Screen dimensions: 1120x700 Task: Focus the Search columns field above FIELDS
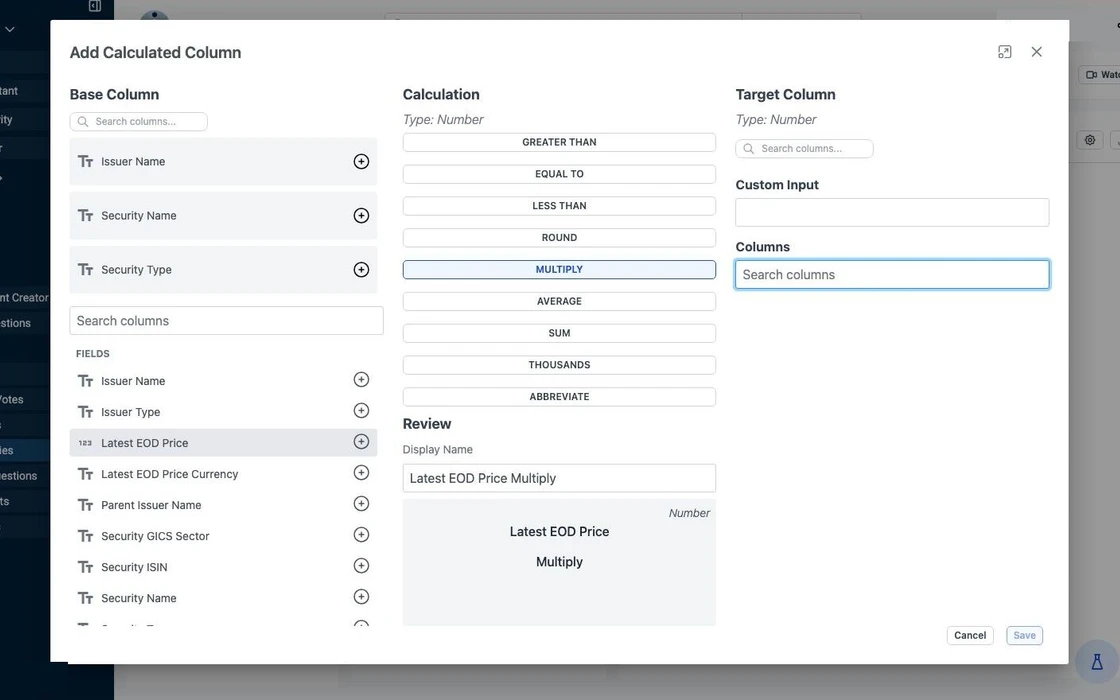coord(226,321)
